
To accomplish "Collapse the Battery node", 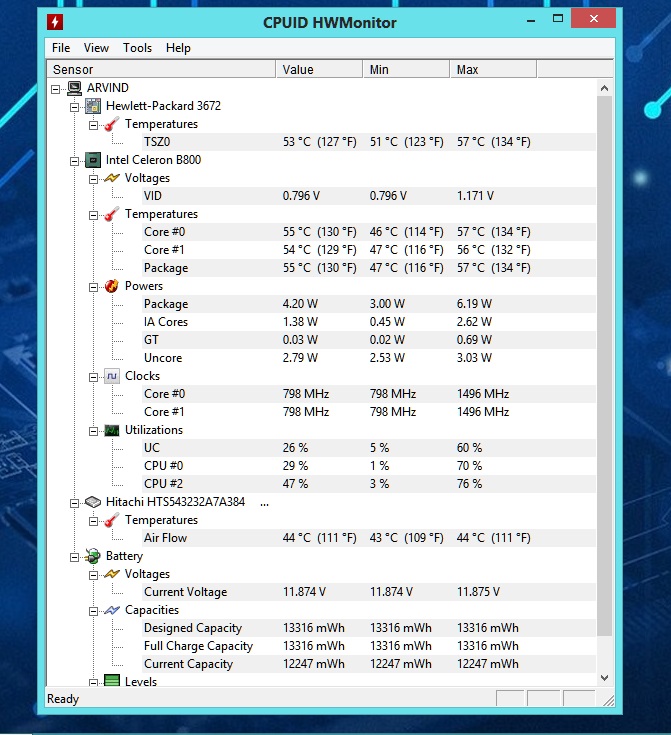I will pyautogui.click(x=74, y=557).
